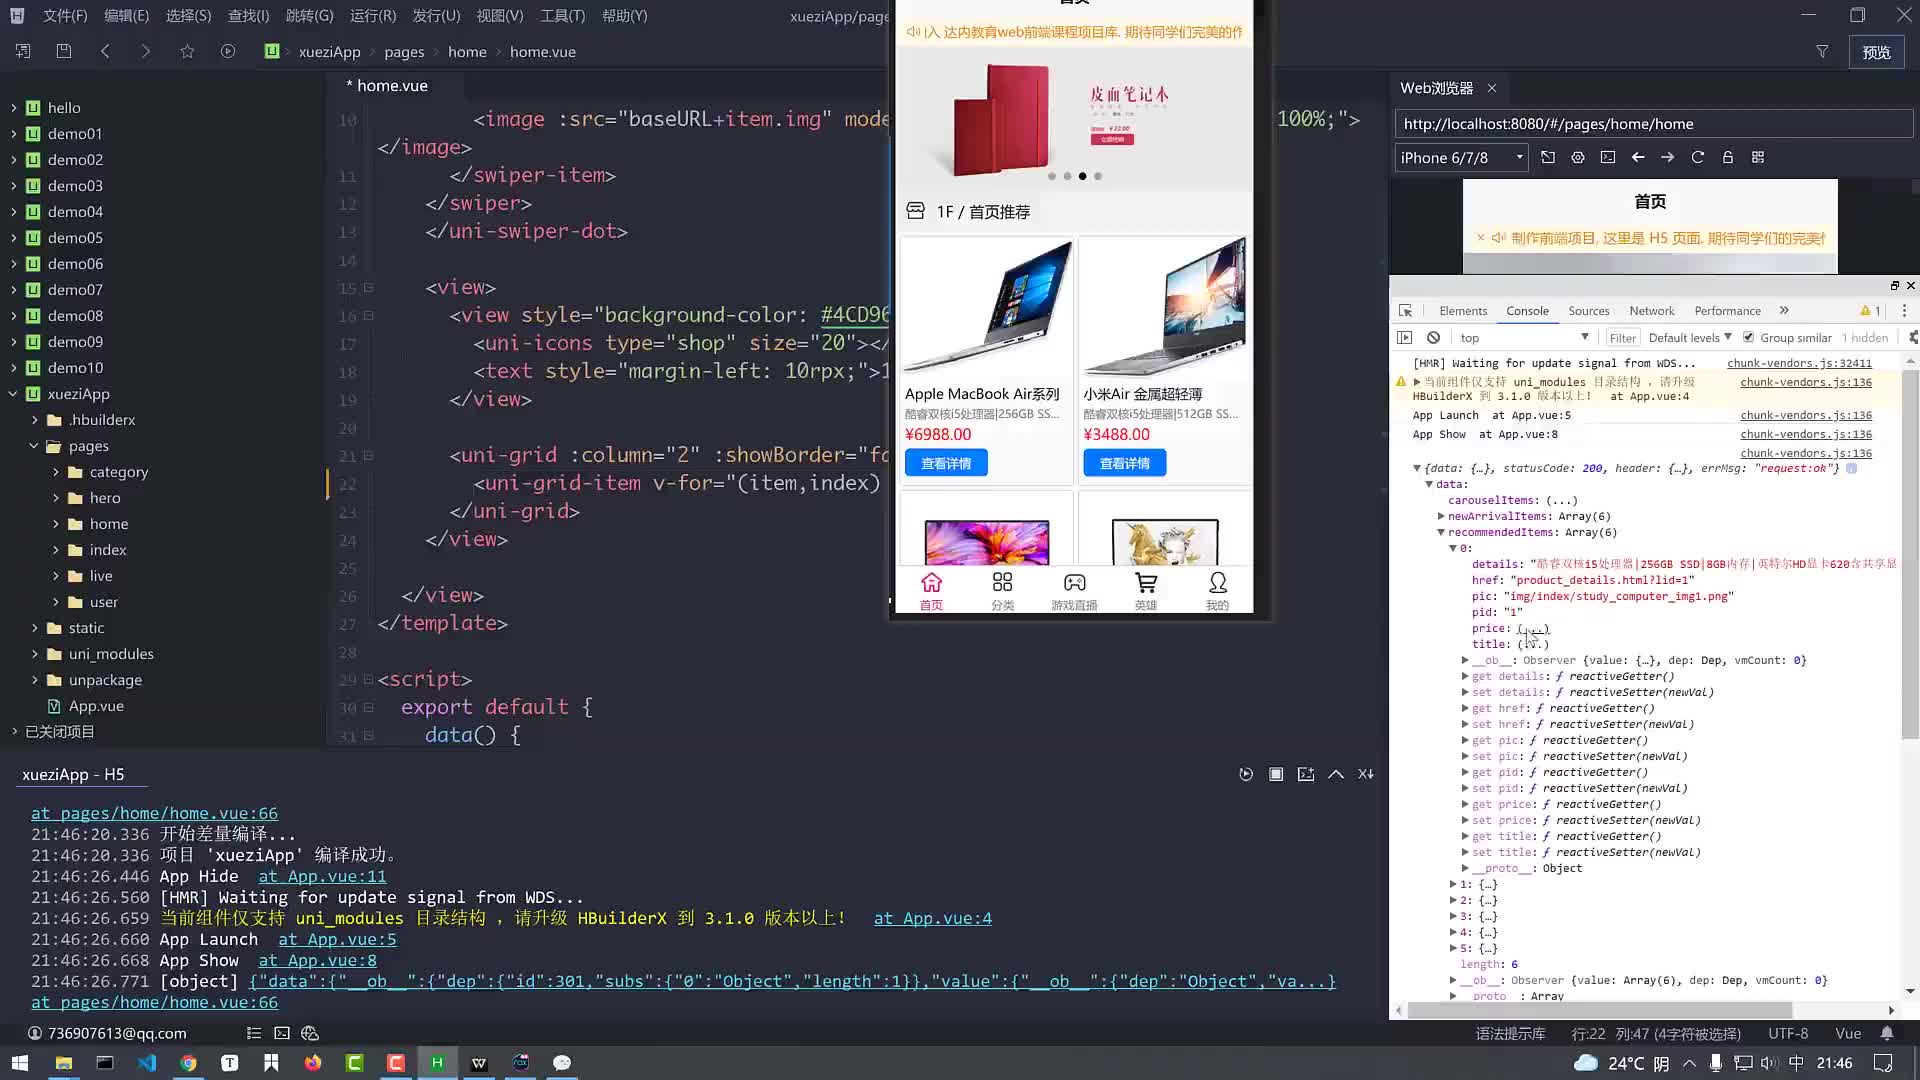Collapse the xueziApp project tree node
Image resolution: width=1920 pixels, height=1080 pixels.
(13, 394)
